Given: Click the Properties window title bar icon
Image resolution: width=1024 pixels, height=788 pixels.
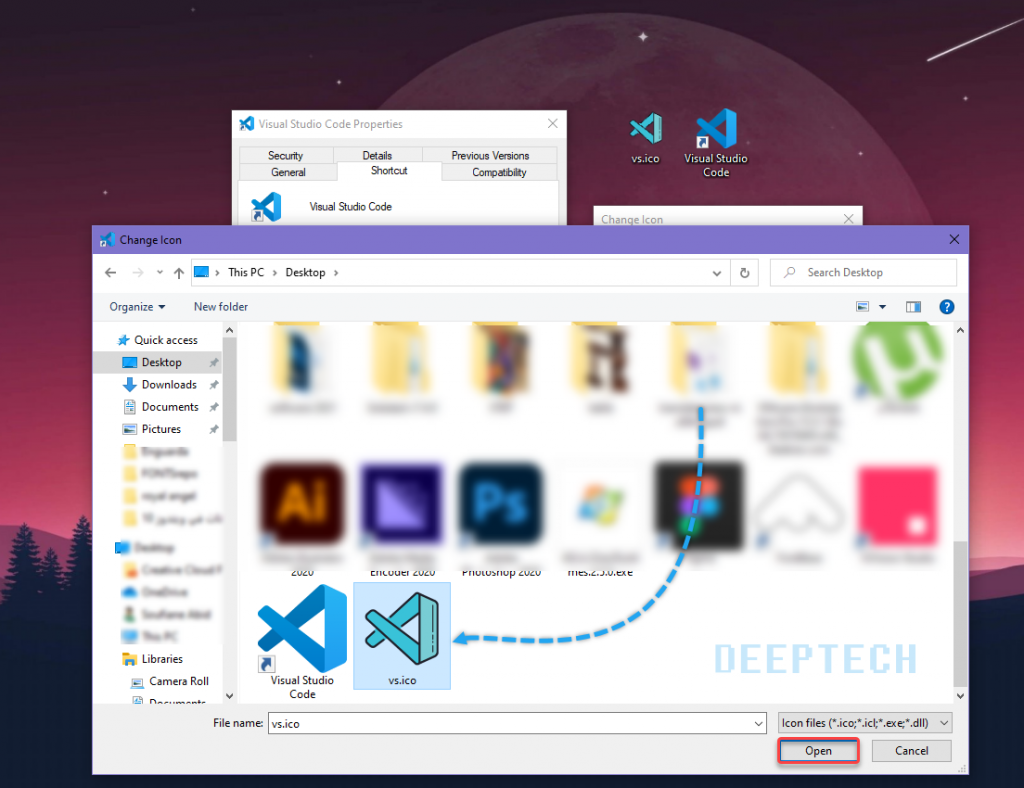Looking at the screenshot, I should click(246, 123).
